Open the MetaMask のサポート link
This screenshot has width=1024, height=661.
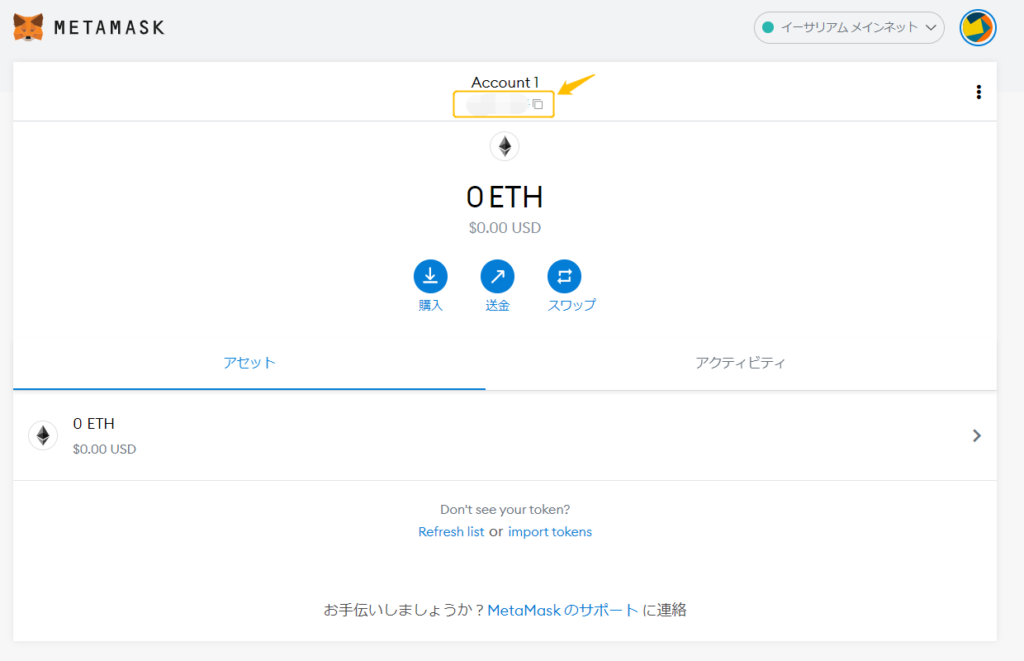click(562, 610)
